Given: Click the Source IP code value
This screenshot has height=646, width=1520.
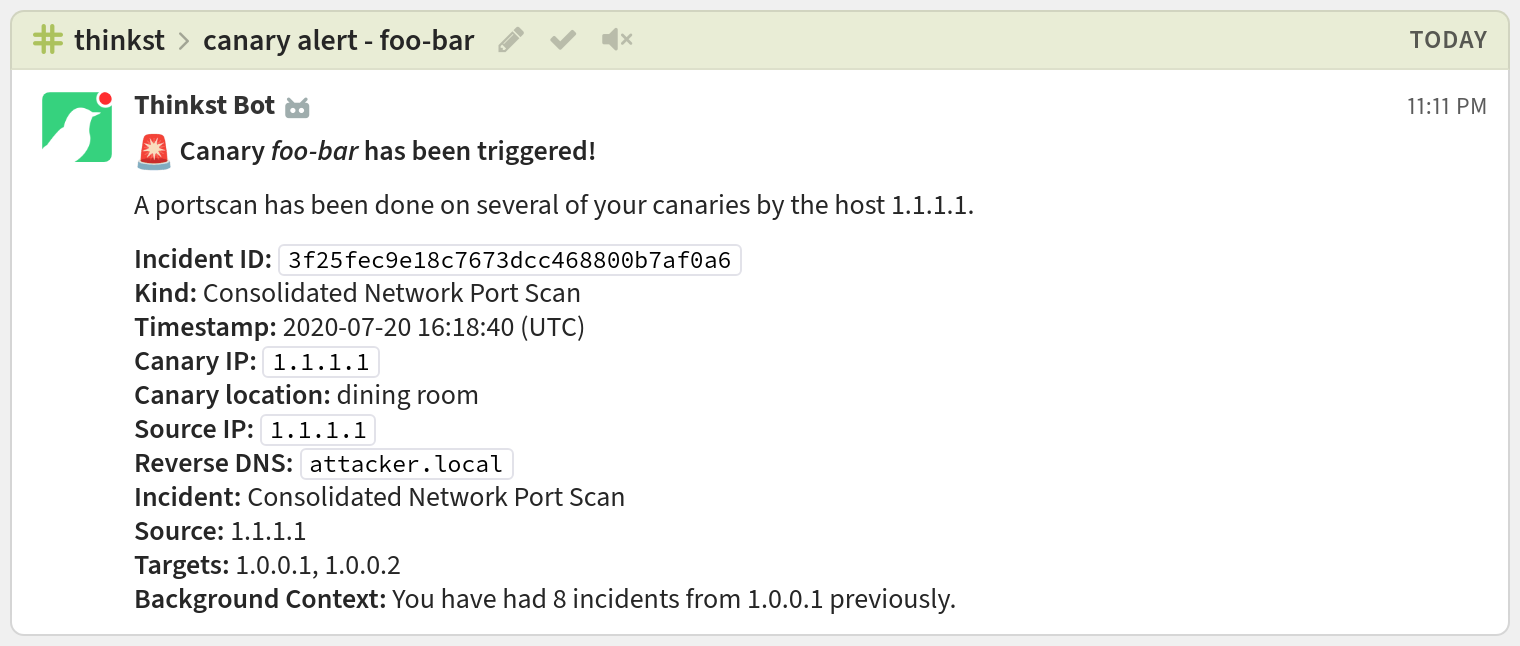Looking at the screenshot, I should click(x=318, y=430).
